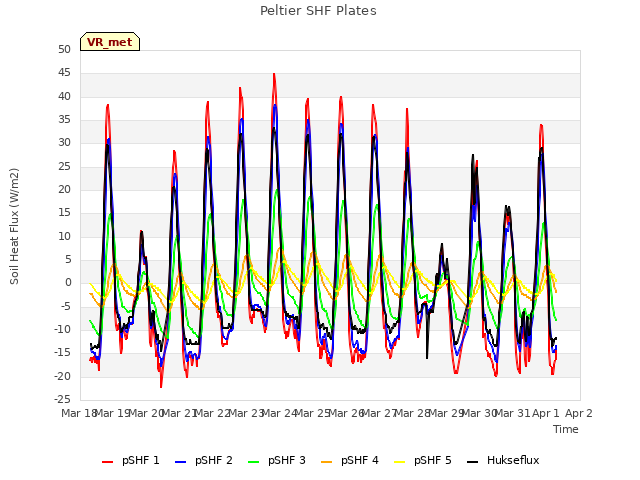The width and height of the screenshot is (640, 480).
Task: Click the orange pSHF 4 legend swatch
Action: tap(327, 462)
